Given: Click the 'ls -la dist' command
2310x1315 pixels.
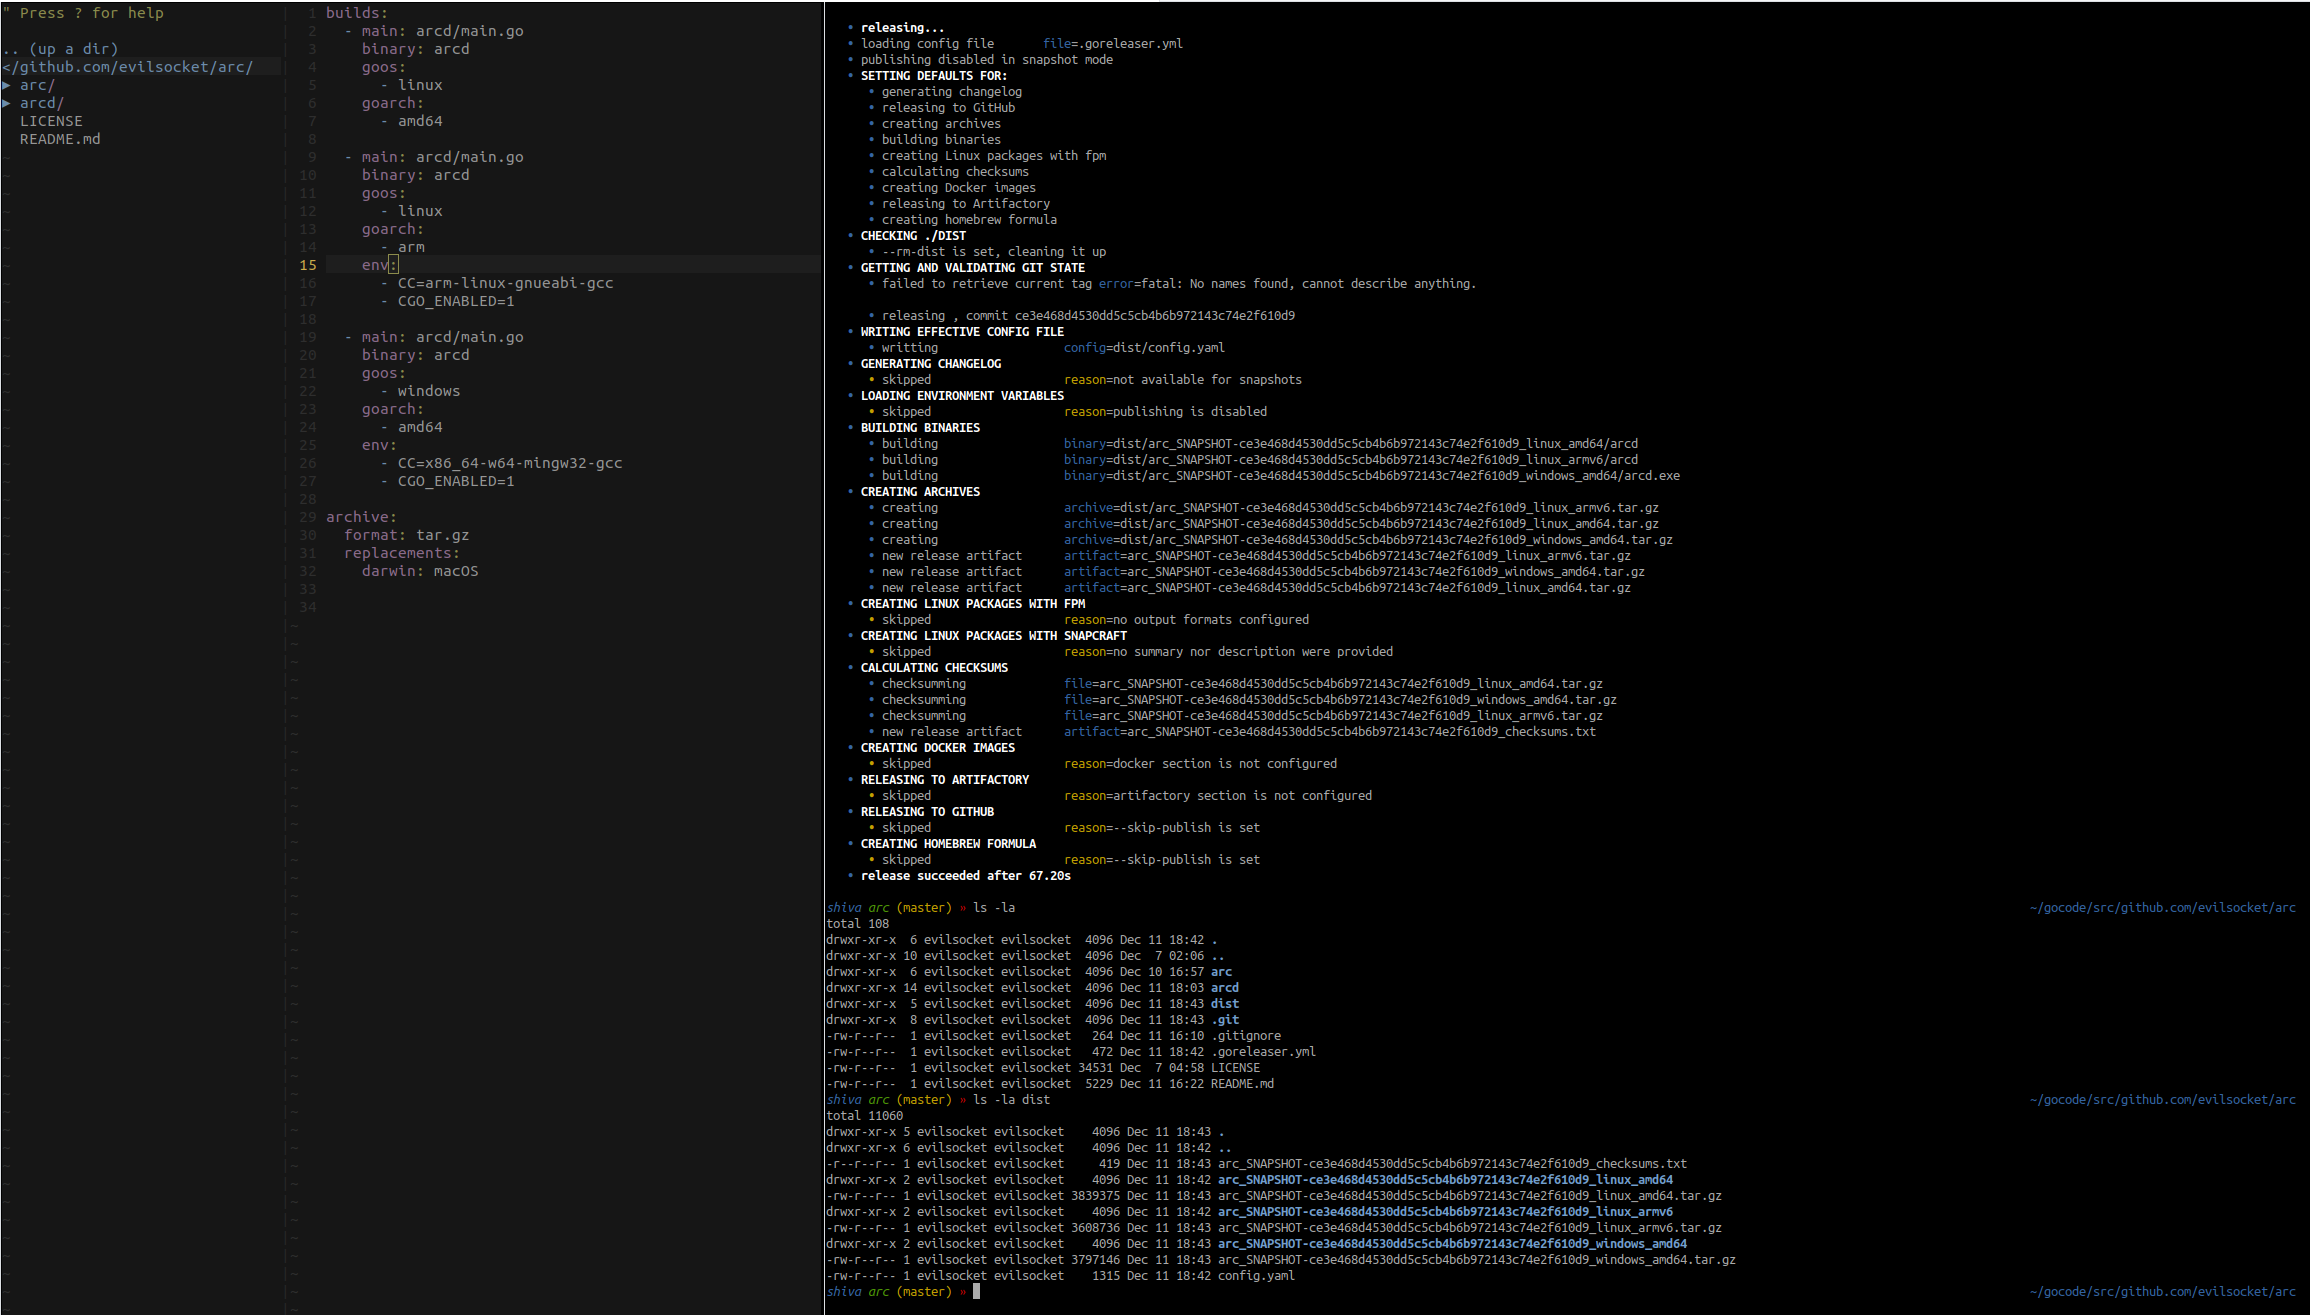Looking at the screenshot, I should (x=1012, y=1100).
